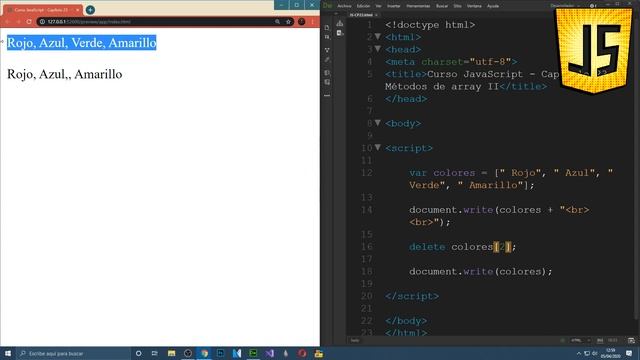Click the <!doctype html> line
The width and height of the screenshot is (640, 360).
point(430,24)
